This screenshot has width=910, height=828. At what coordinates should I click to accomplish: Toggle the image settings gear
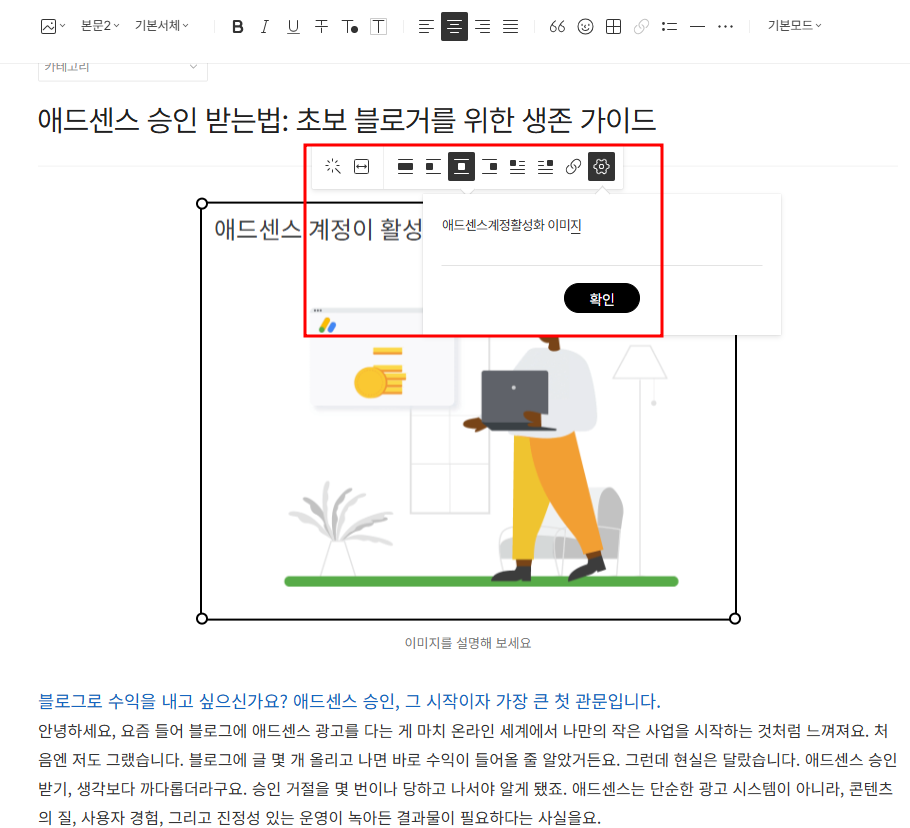coord(601,167)
